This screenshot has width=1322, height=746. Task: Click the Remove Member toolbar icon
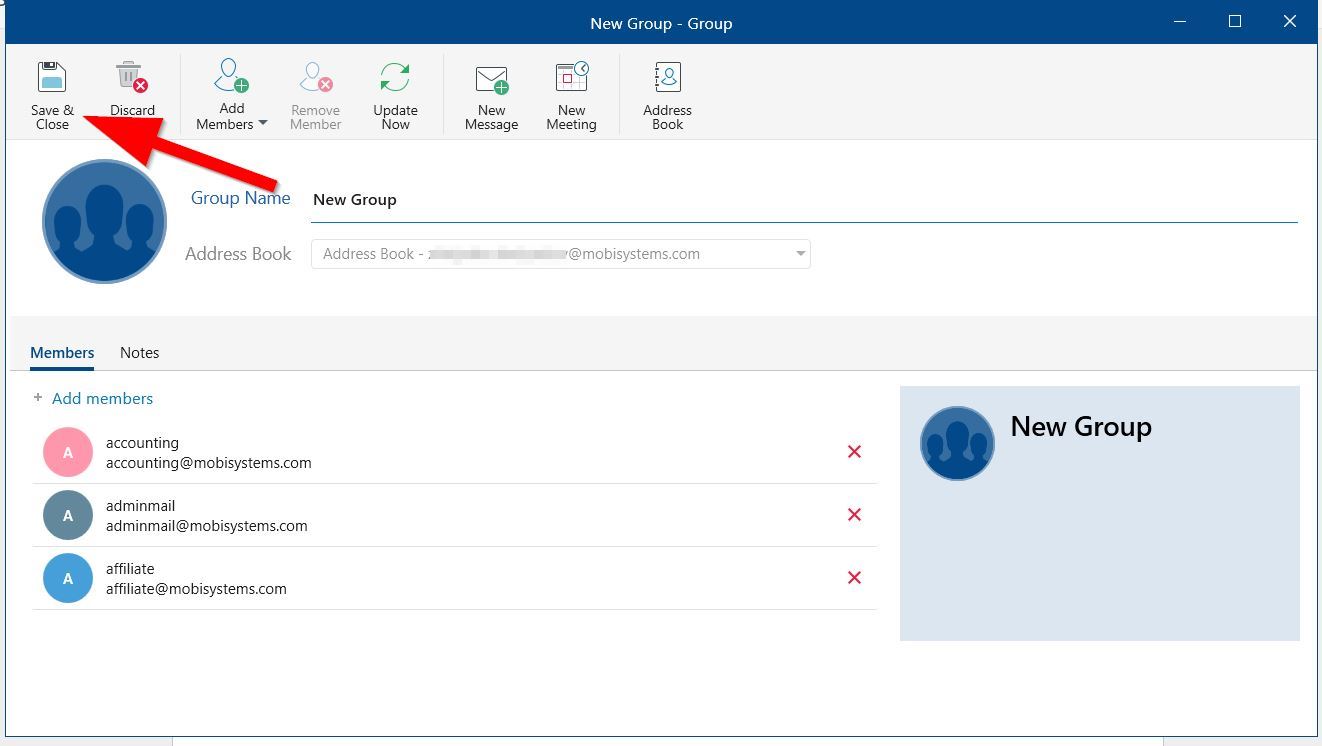point(316,77)
